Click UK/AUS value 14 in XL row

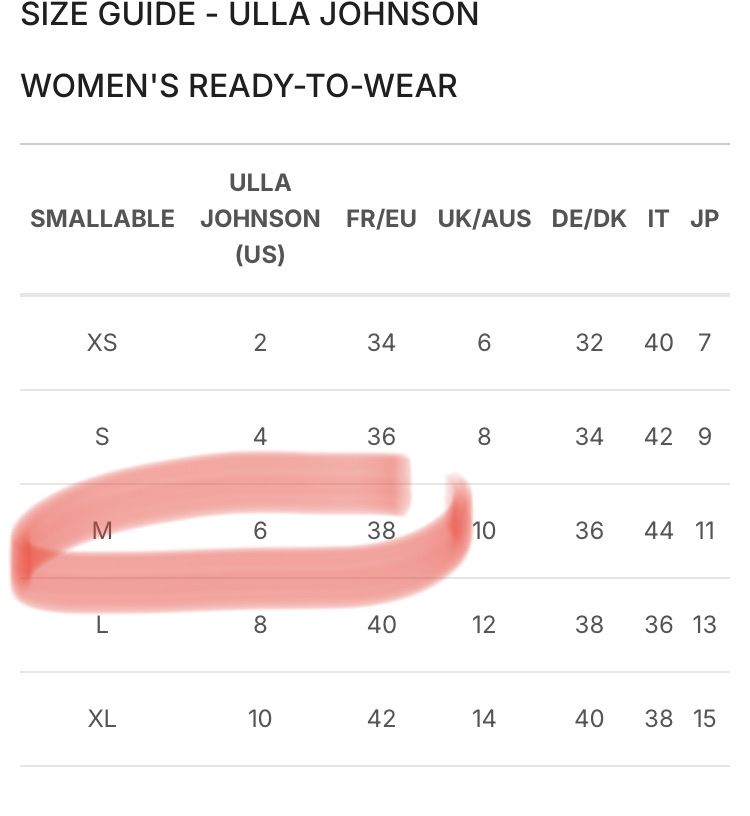click(x=484, y=719)
